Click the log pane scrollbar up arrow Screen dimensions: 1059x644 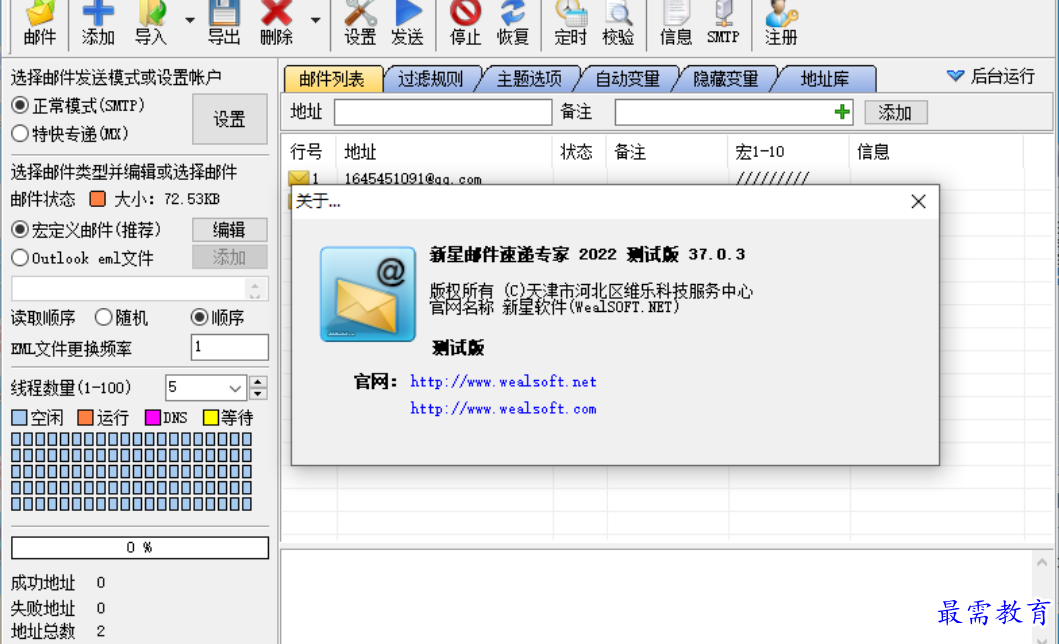pyautogui.click(x=1042, y=562)
